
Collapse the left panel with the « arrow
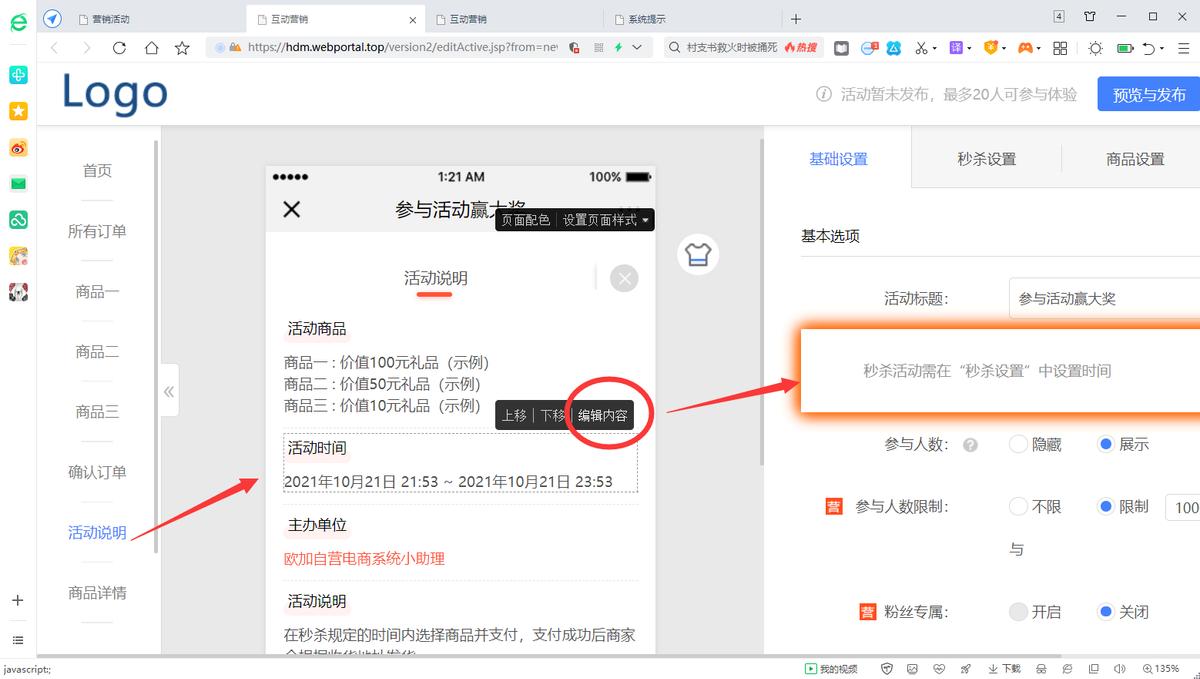pyautogui.click(x=170, y=390)
